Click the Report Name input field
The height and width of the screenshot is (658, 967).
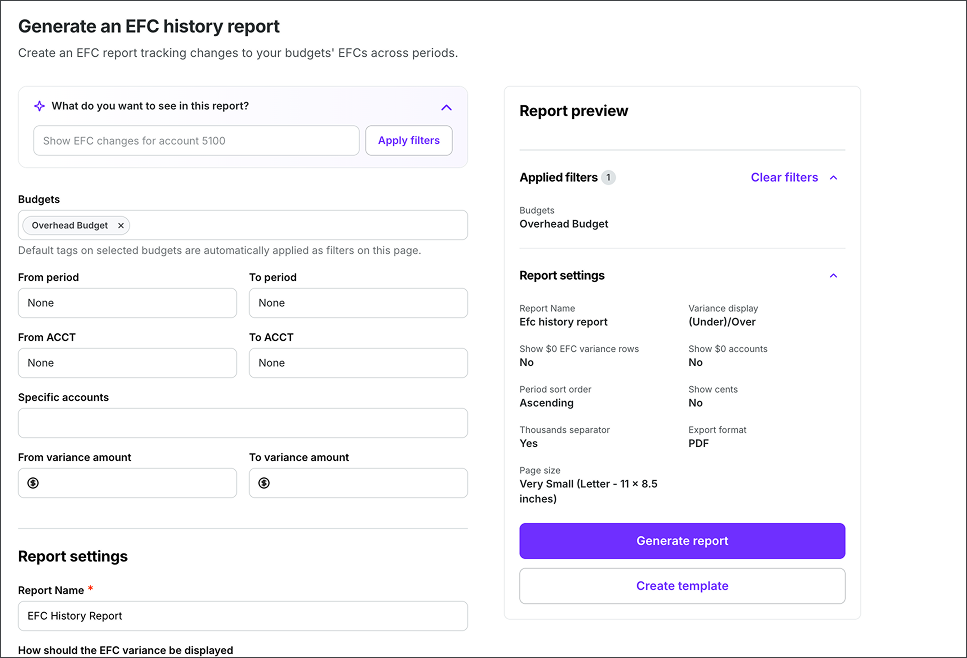(x=243, y=616)
